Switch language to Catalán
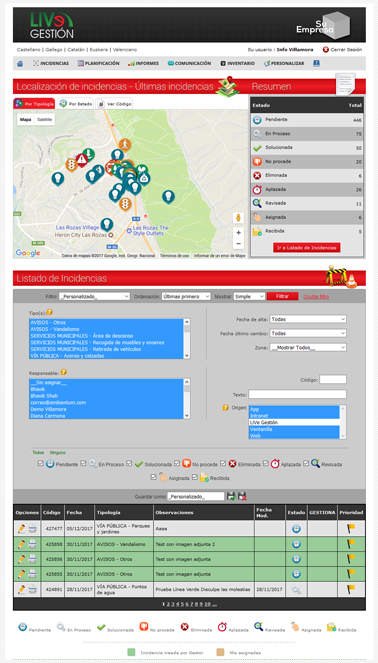 coord(76,49)
